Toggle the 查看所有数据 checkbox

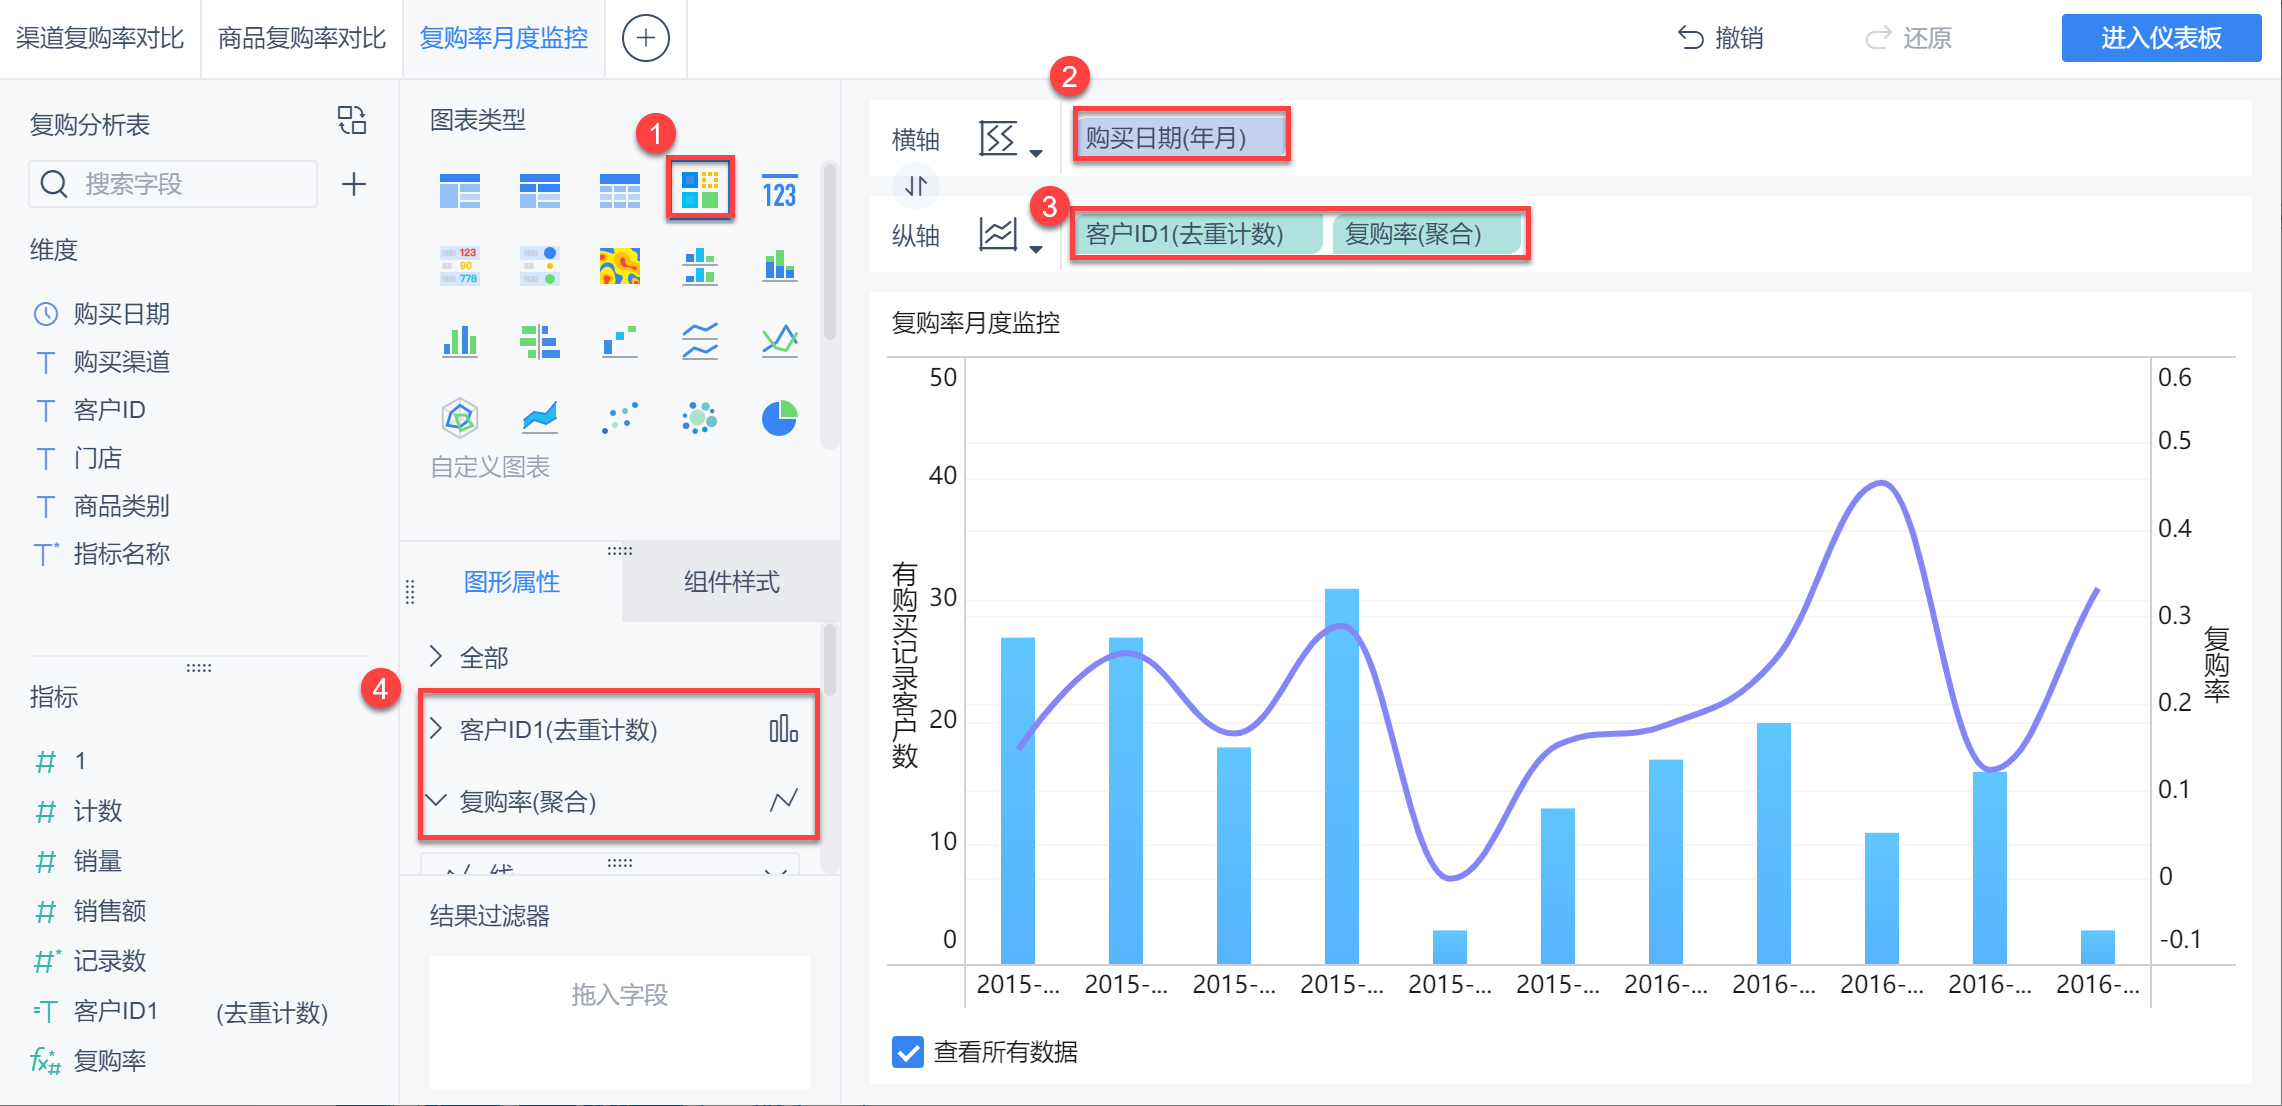tap(907, 1052)
